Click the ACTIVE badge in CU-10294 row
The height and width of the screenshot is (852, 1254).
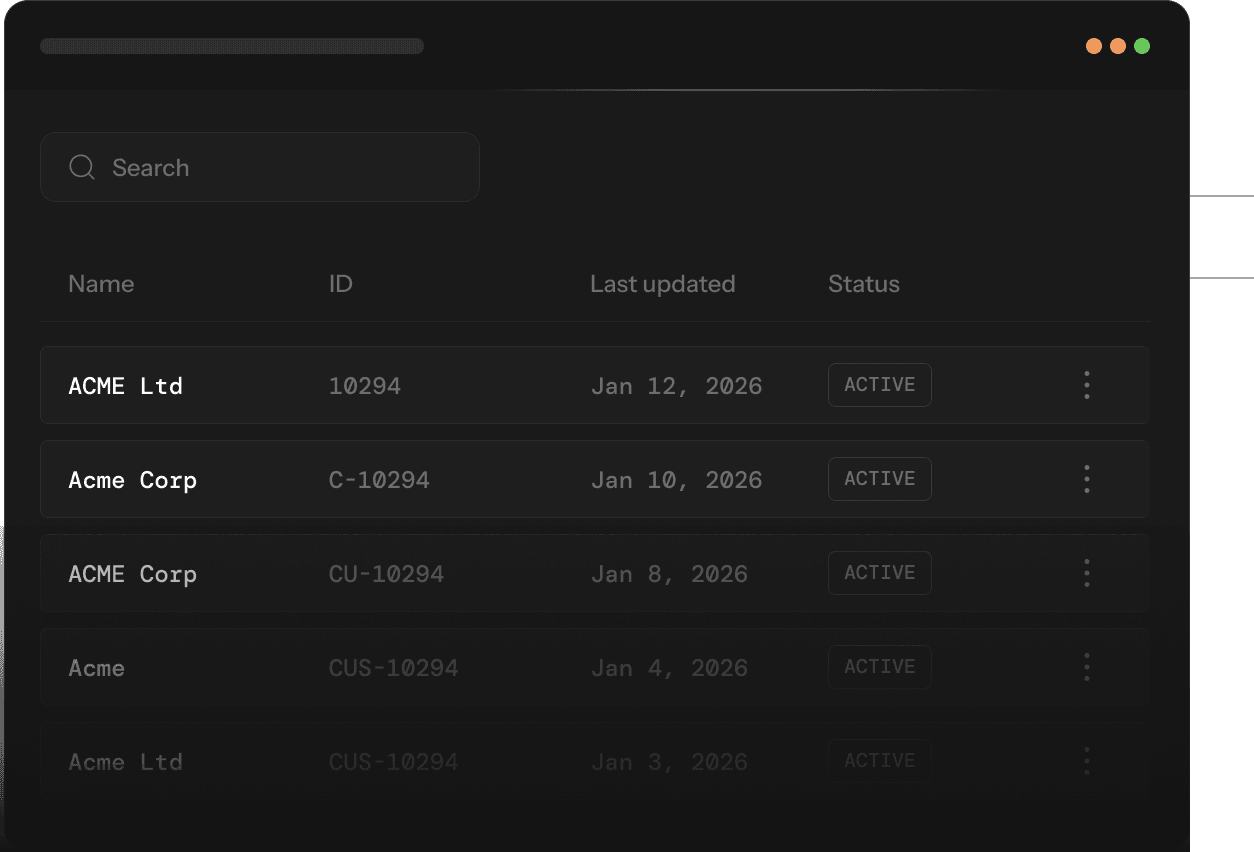point(879,573)
